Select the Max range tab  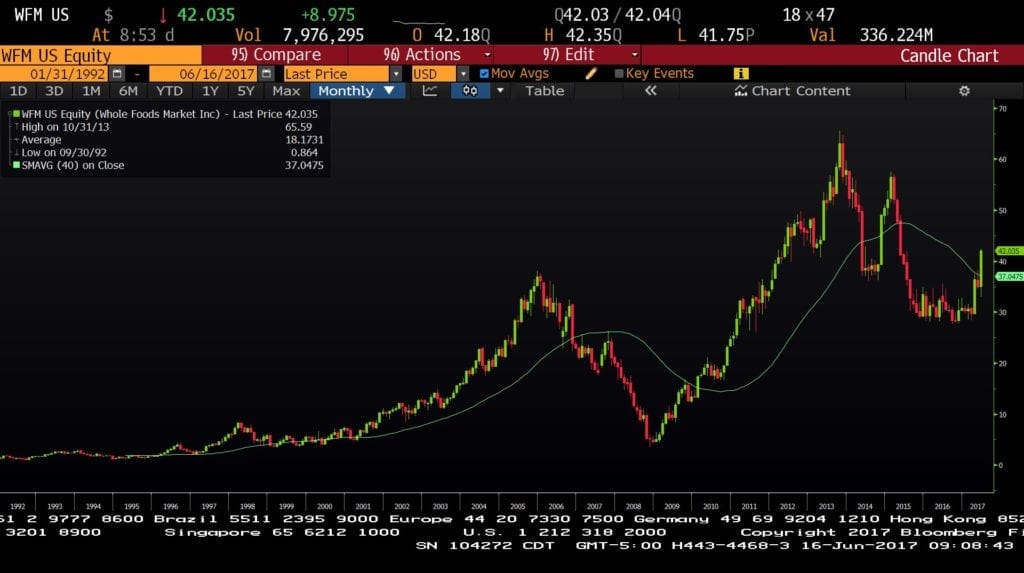tap(286, 91)
